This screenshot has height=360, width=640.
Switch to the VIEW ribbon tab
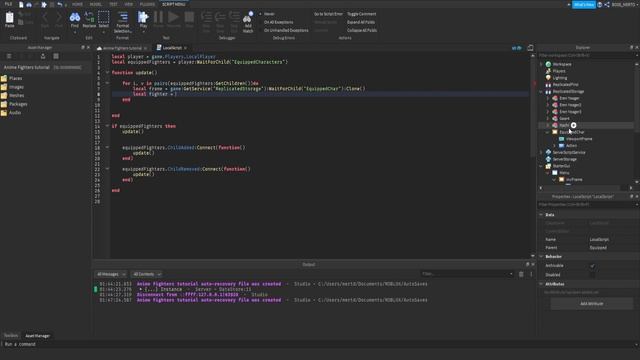click(x=129, y=4)
